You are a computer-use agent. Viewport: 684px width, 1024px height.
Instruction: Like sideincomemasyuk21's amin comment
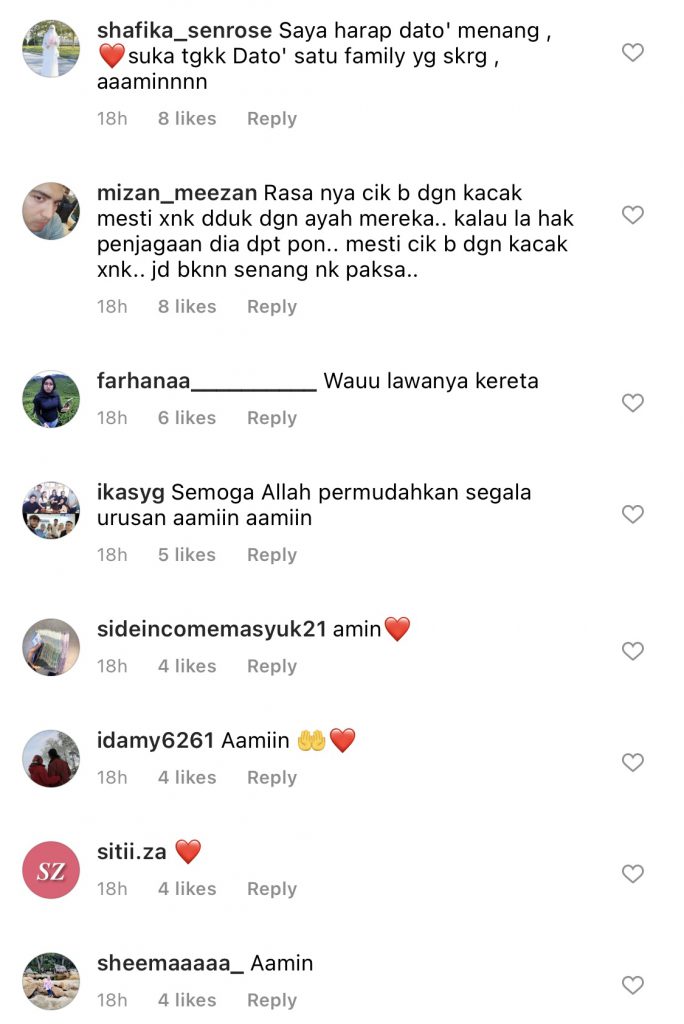pyautogui.click(x=632, y=650)
